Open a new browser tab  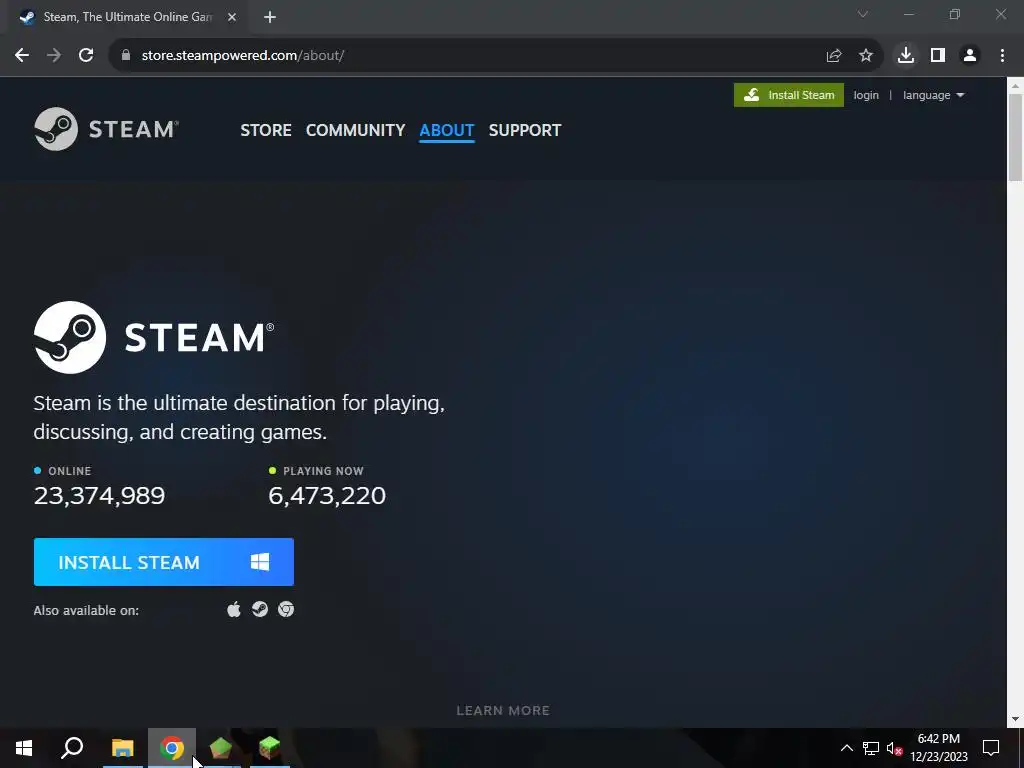(x=270, y=17)
